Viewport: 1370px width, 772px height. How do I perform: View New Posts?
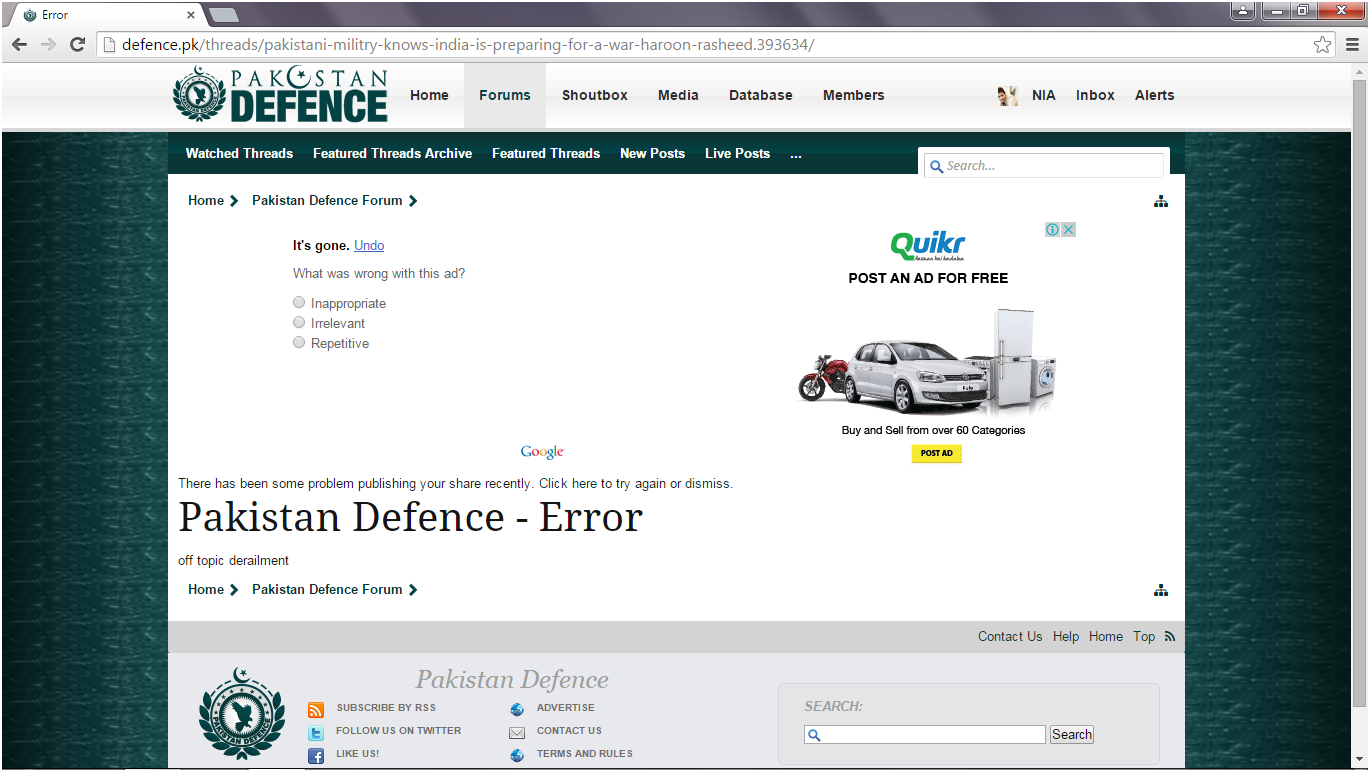652,153
